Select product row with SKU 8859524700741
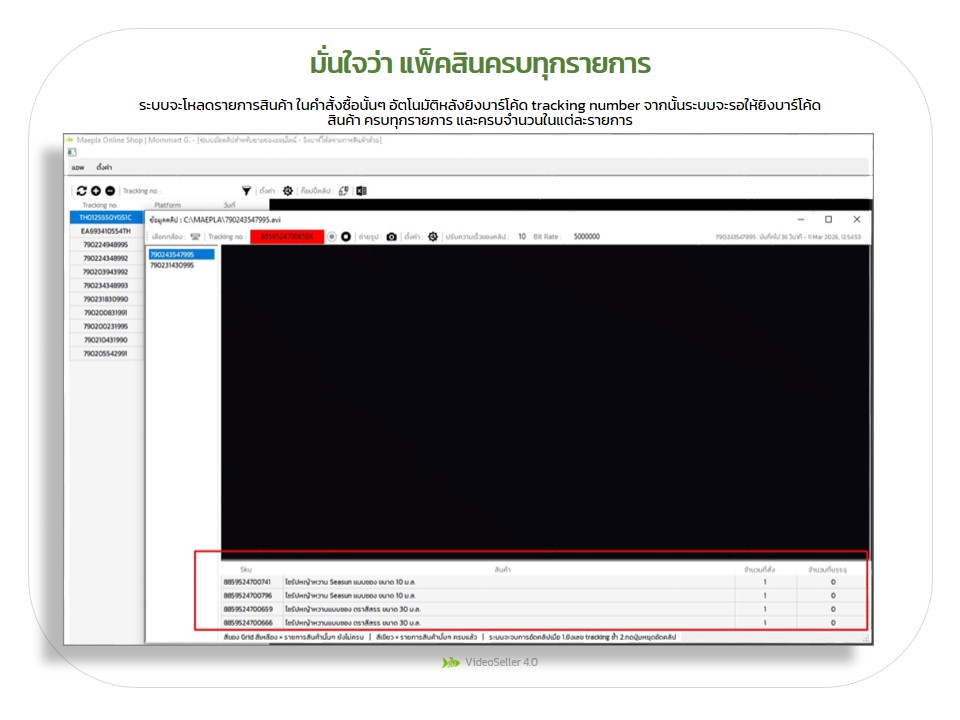Screen dimensions: 960x720 248,581
